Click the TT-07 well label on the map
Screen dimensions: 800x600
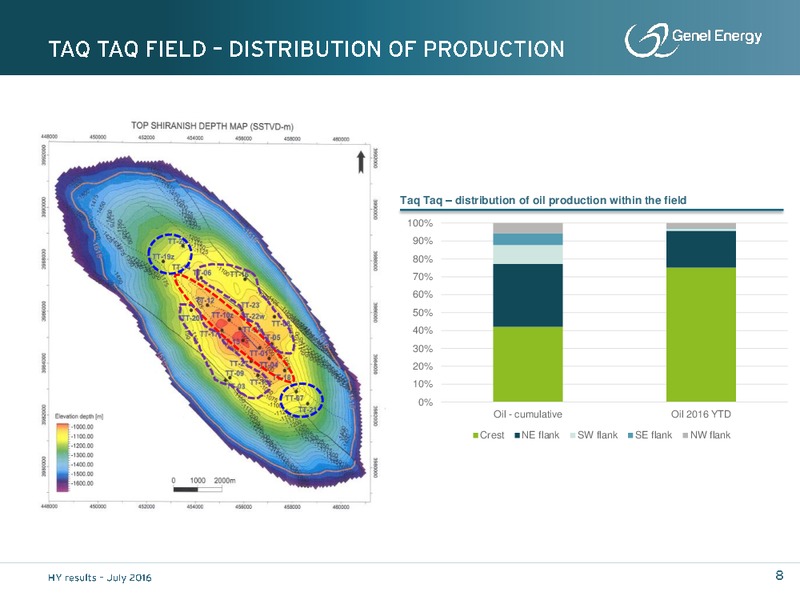point(294,398)
